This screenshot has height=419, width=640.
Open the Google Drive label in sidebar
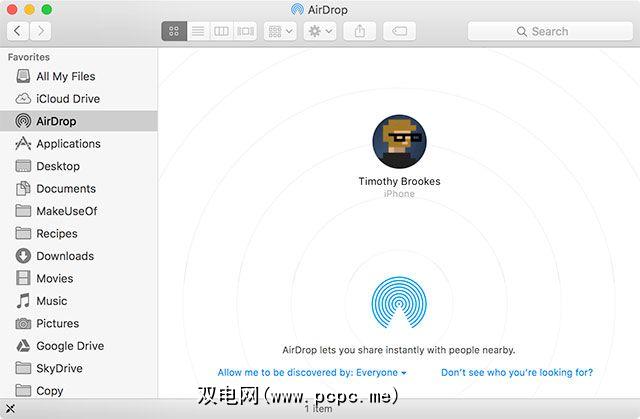tap(70, 346)
